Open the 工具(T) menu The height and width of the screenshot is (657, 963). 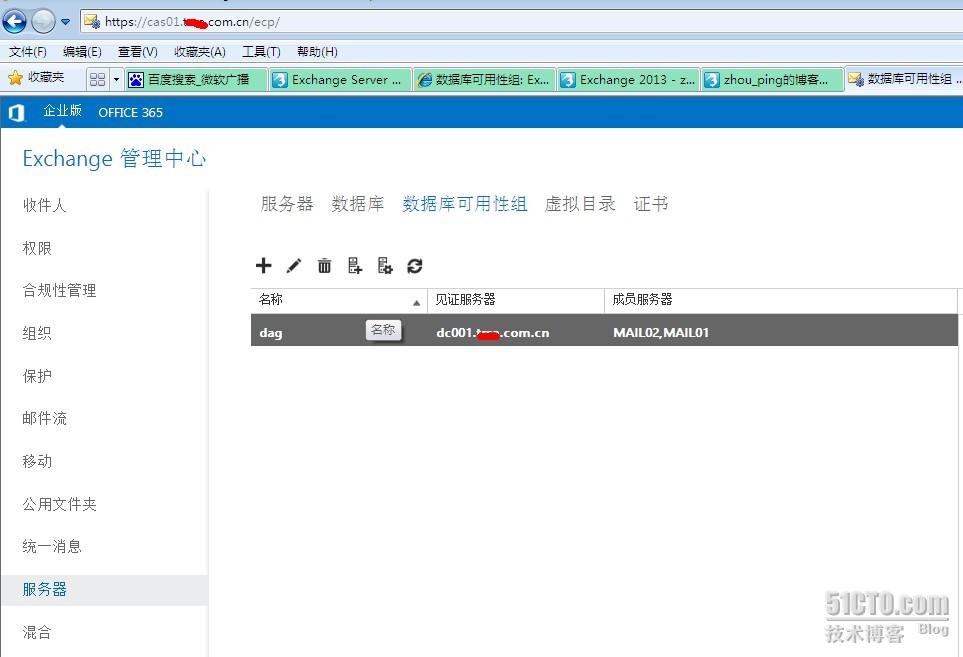[x=261, y=52]
